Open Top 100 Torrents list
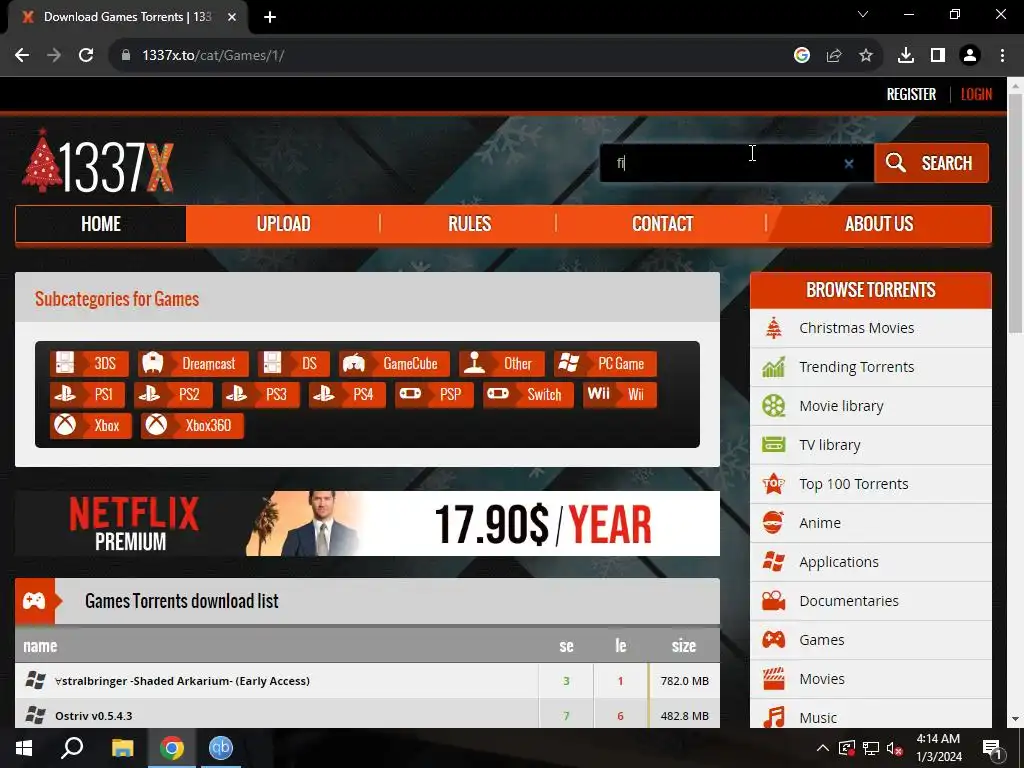The height and width of the screenshot is (768, 1024). coord(871,484)
